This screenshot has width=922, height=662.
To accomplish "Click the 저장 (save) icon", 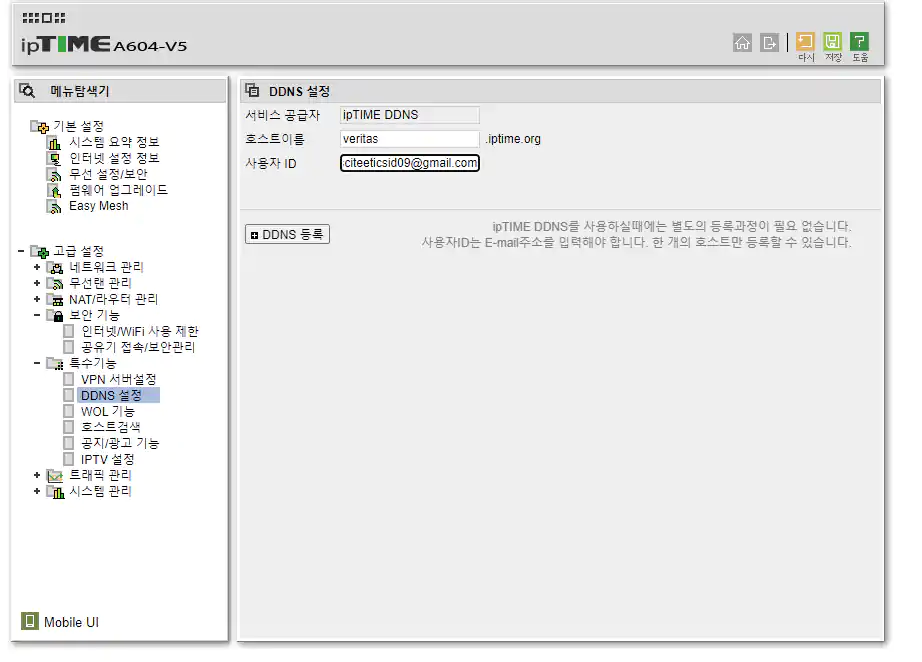I will click(x=832, y=42).
